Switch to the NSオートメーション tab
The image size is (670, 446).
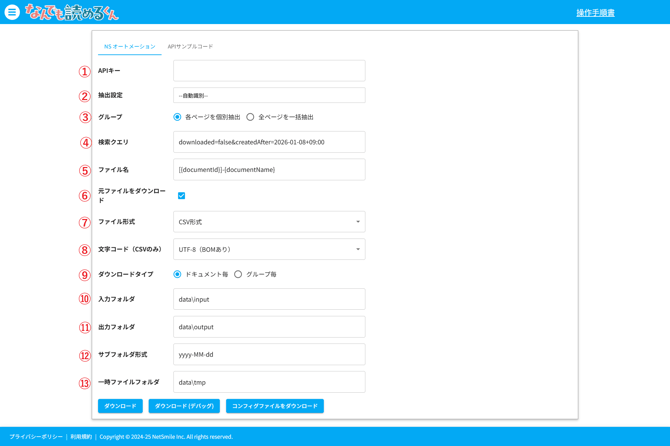click(130, 46)
